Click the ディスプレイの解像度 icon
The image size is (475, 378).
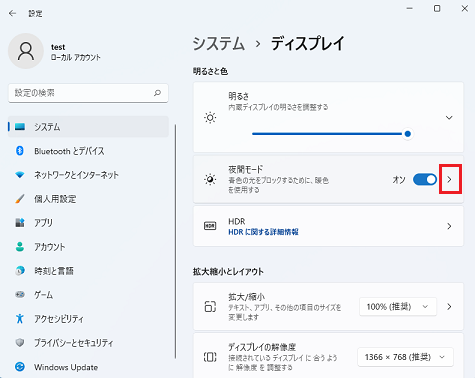click(210, 357)
